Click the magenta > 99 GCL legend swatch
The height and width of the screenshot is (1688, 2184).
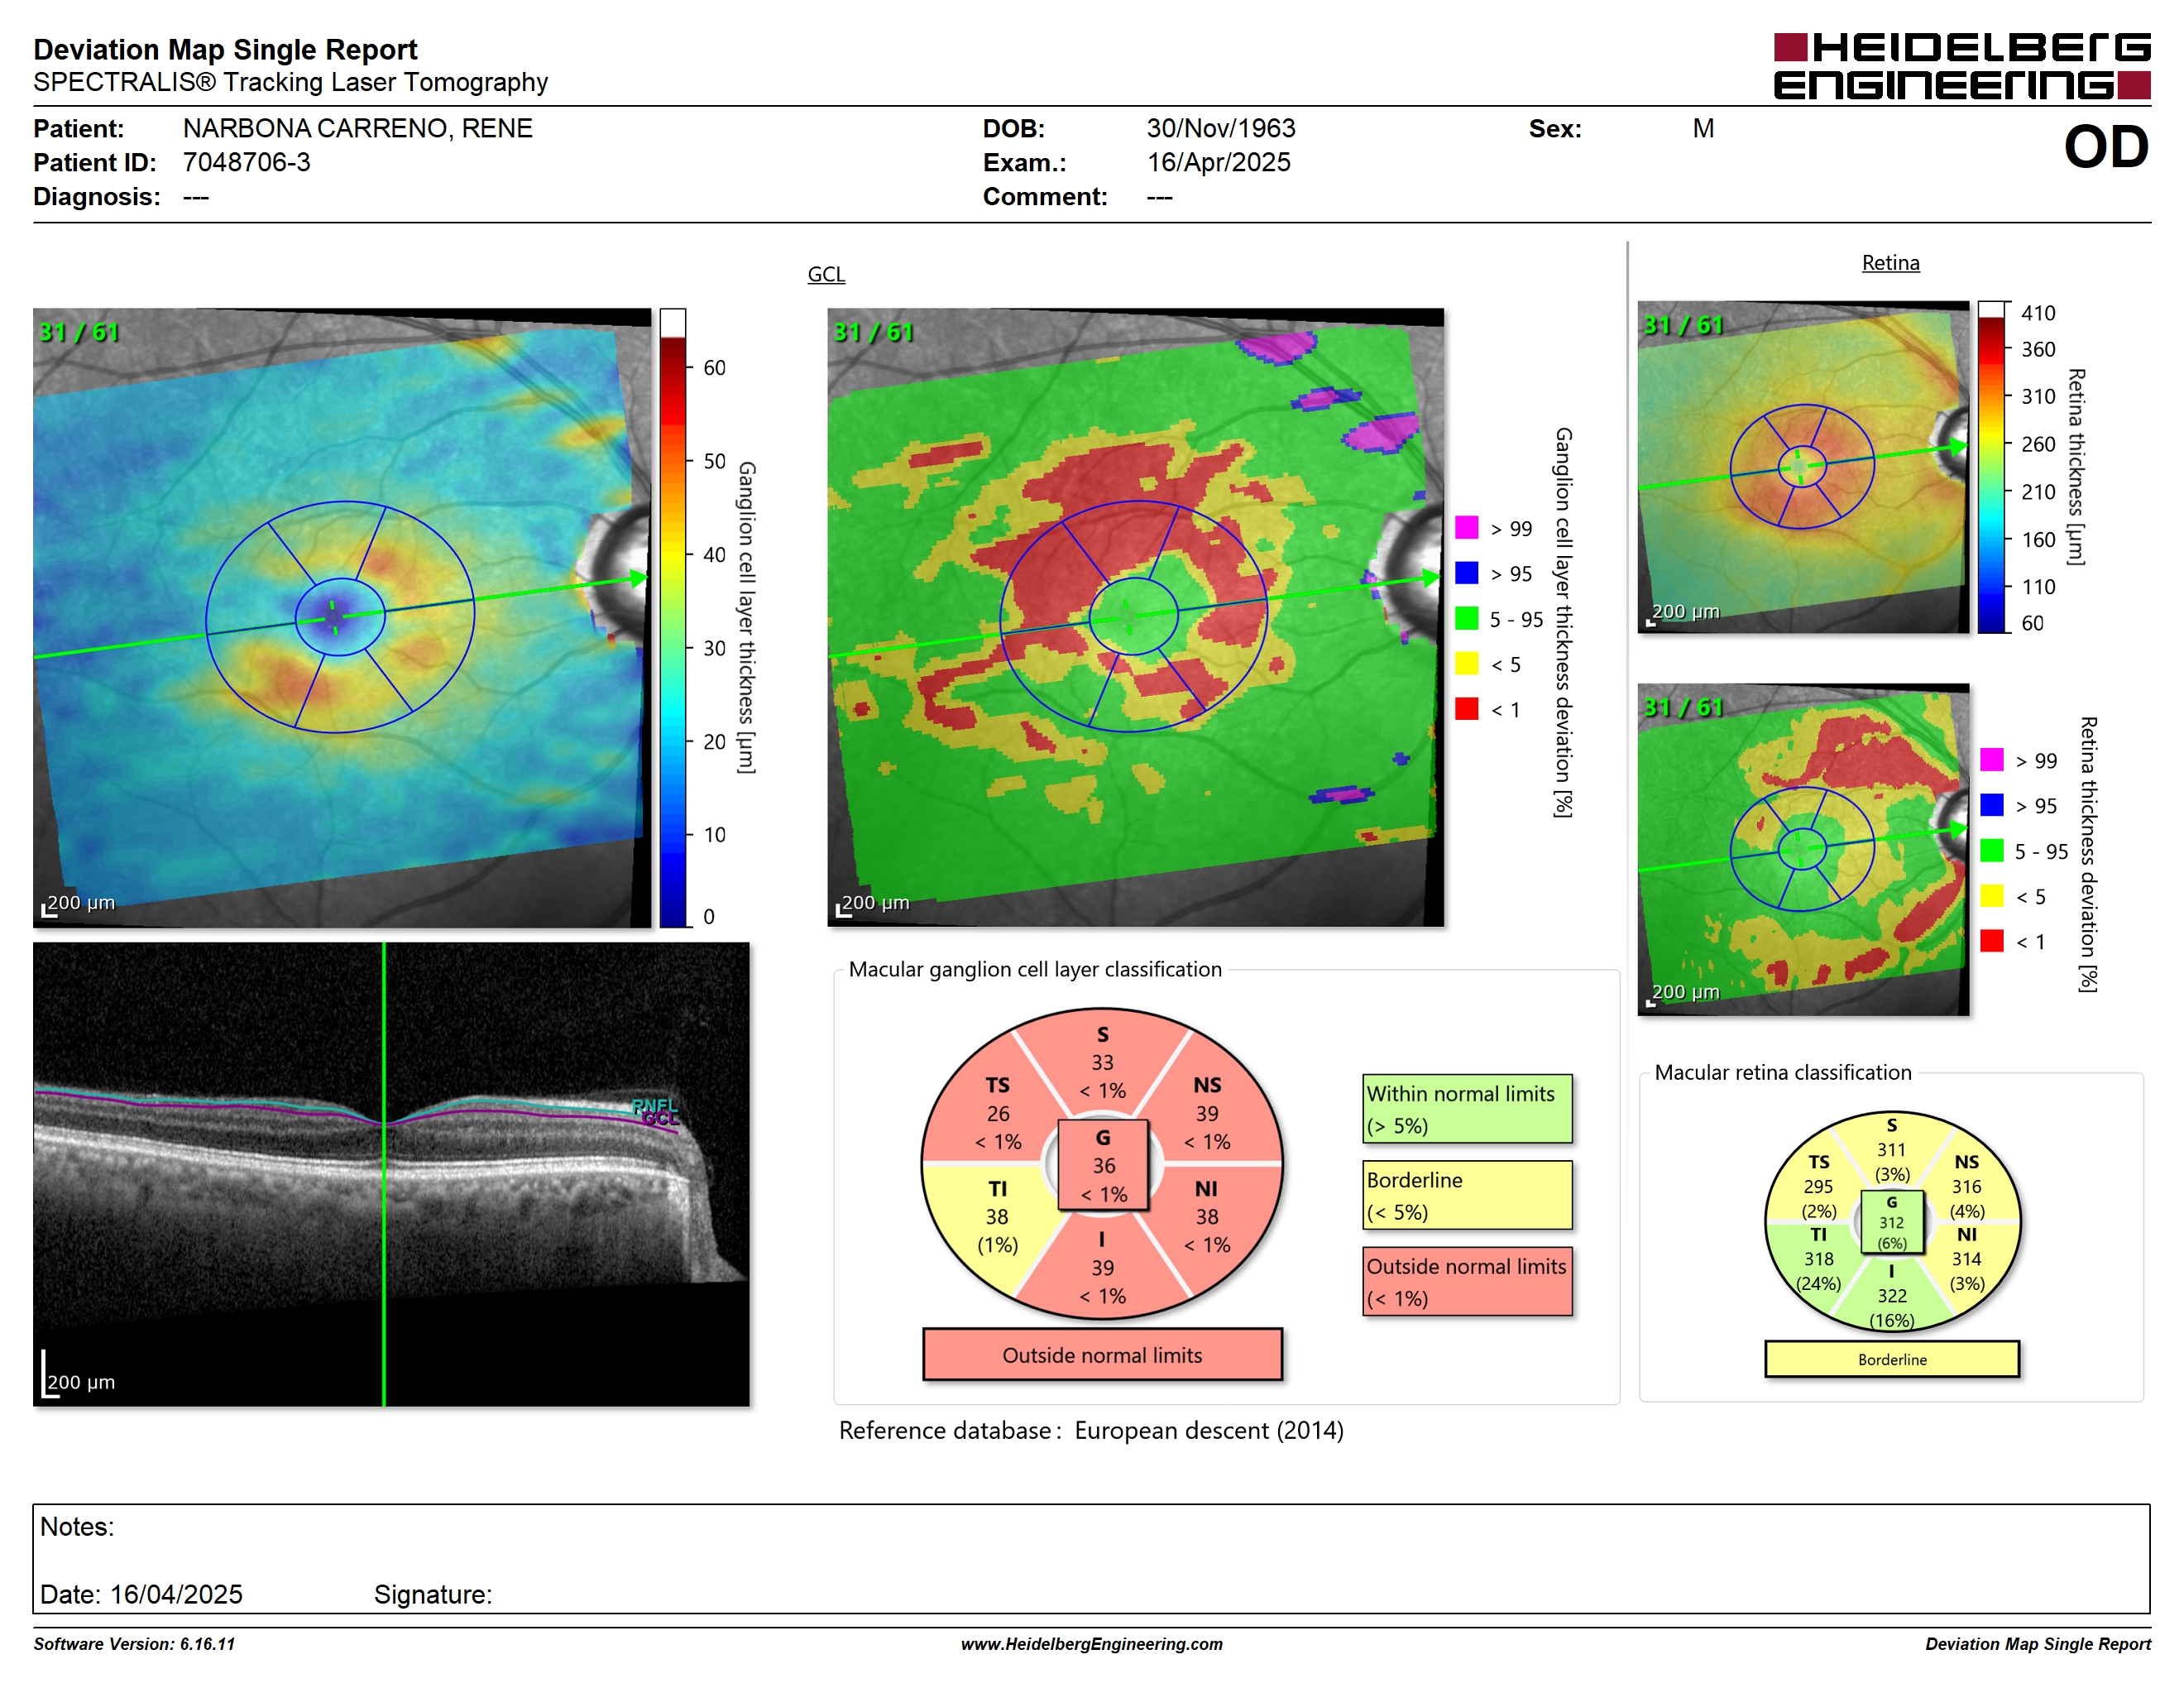pos(1466,527)
